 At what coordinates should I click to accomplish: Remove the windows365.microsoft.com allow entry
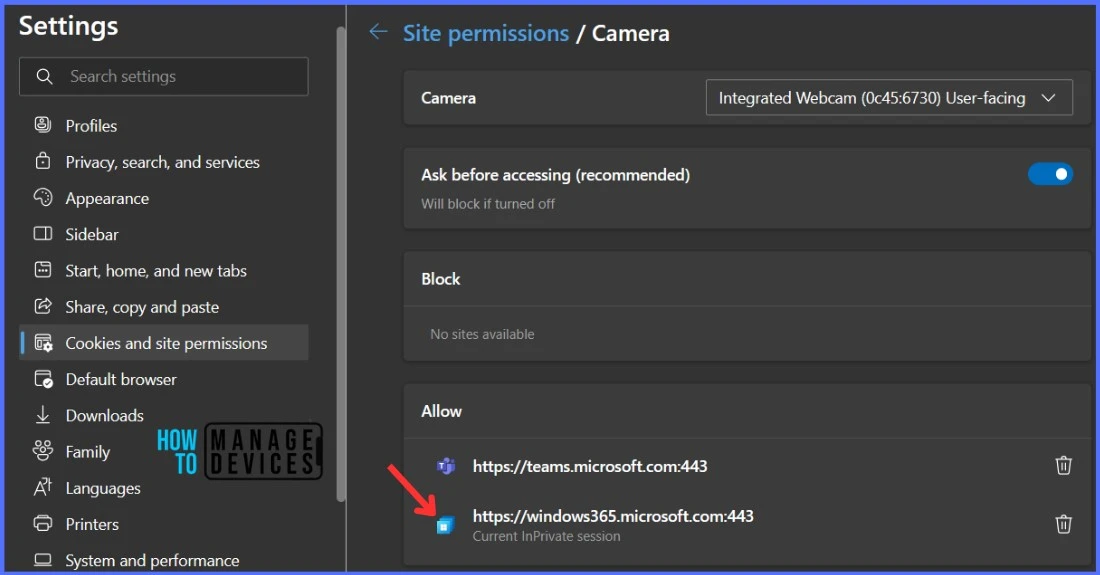click(1063, 524)
